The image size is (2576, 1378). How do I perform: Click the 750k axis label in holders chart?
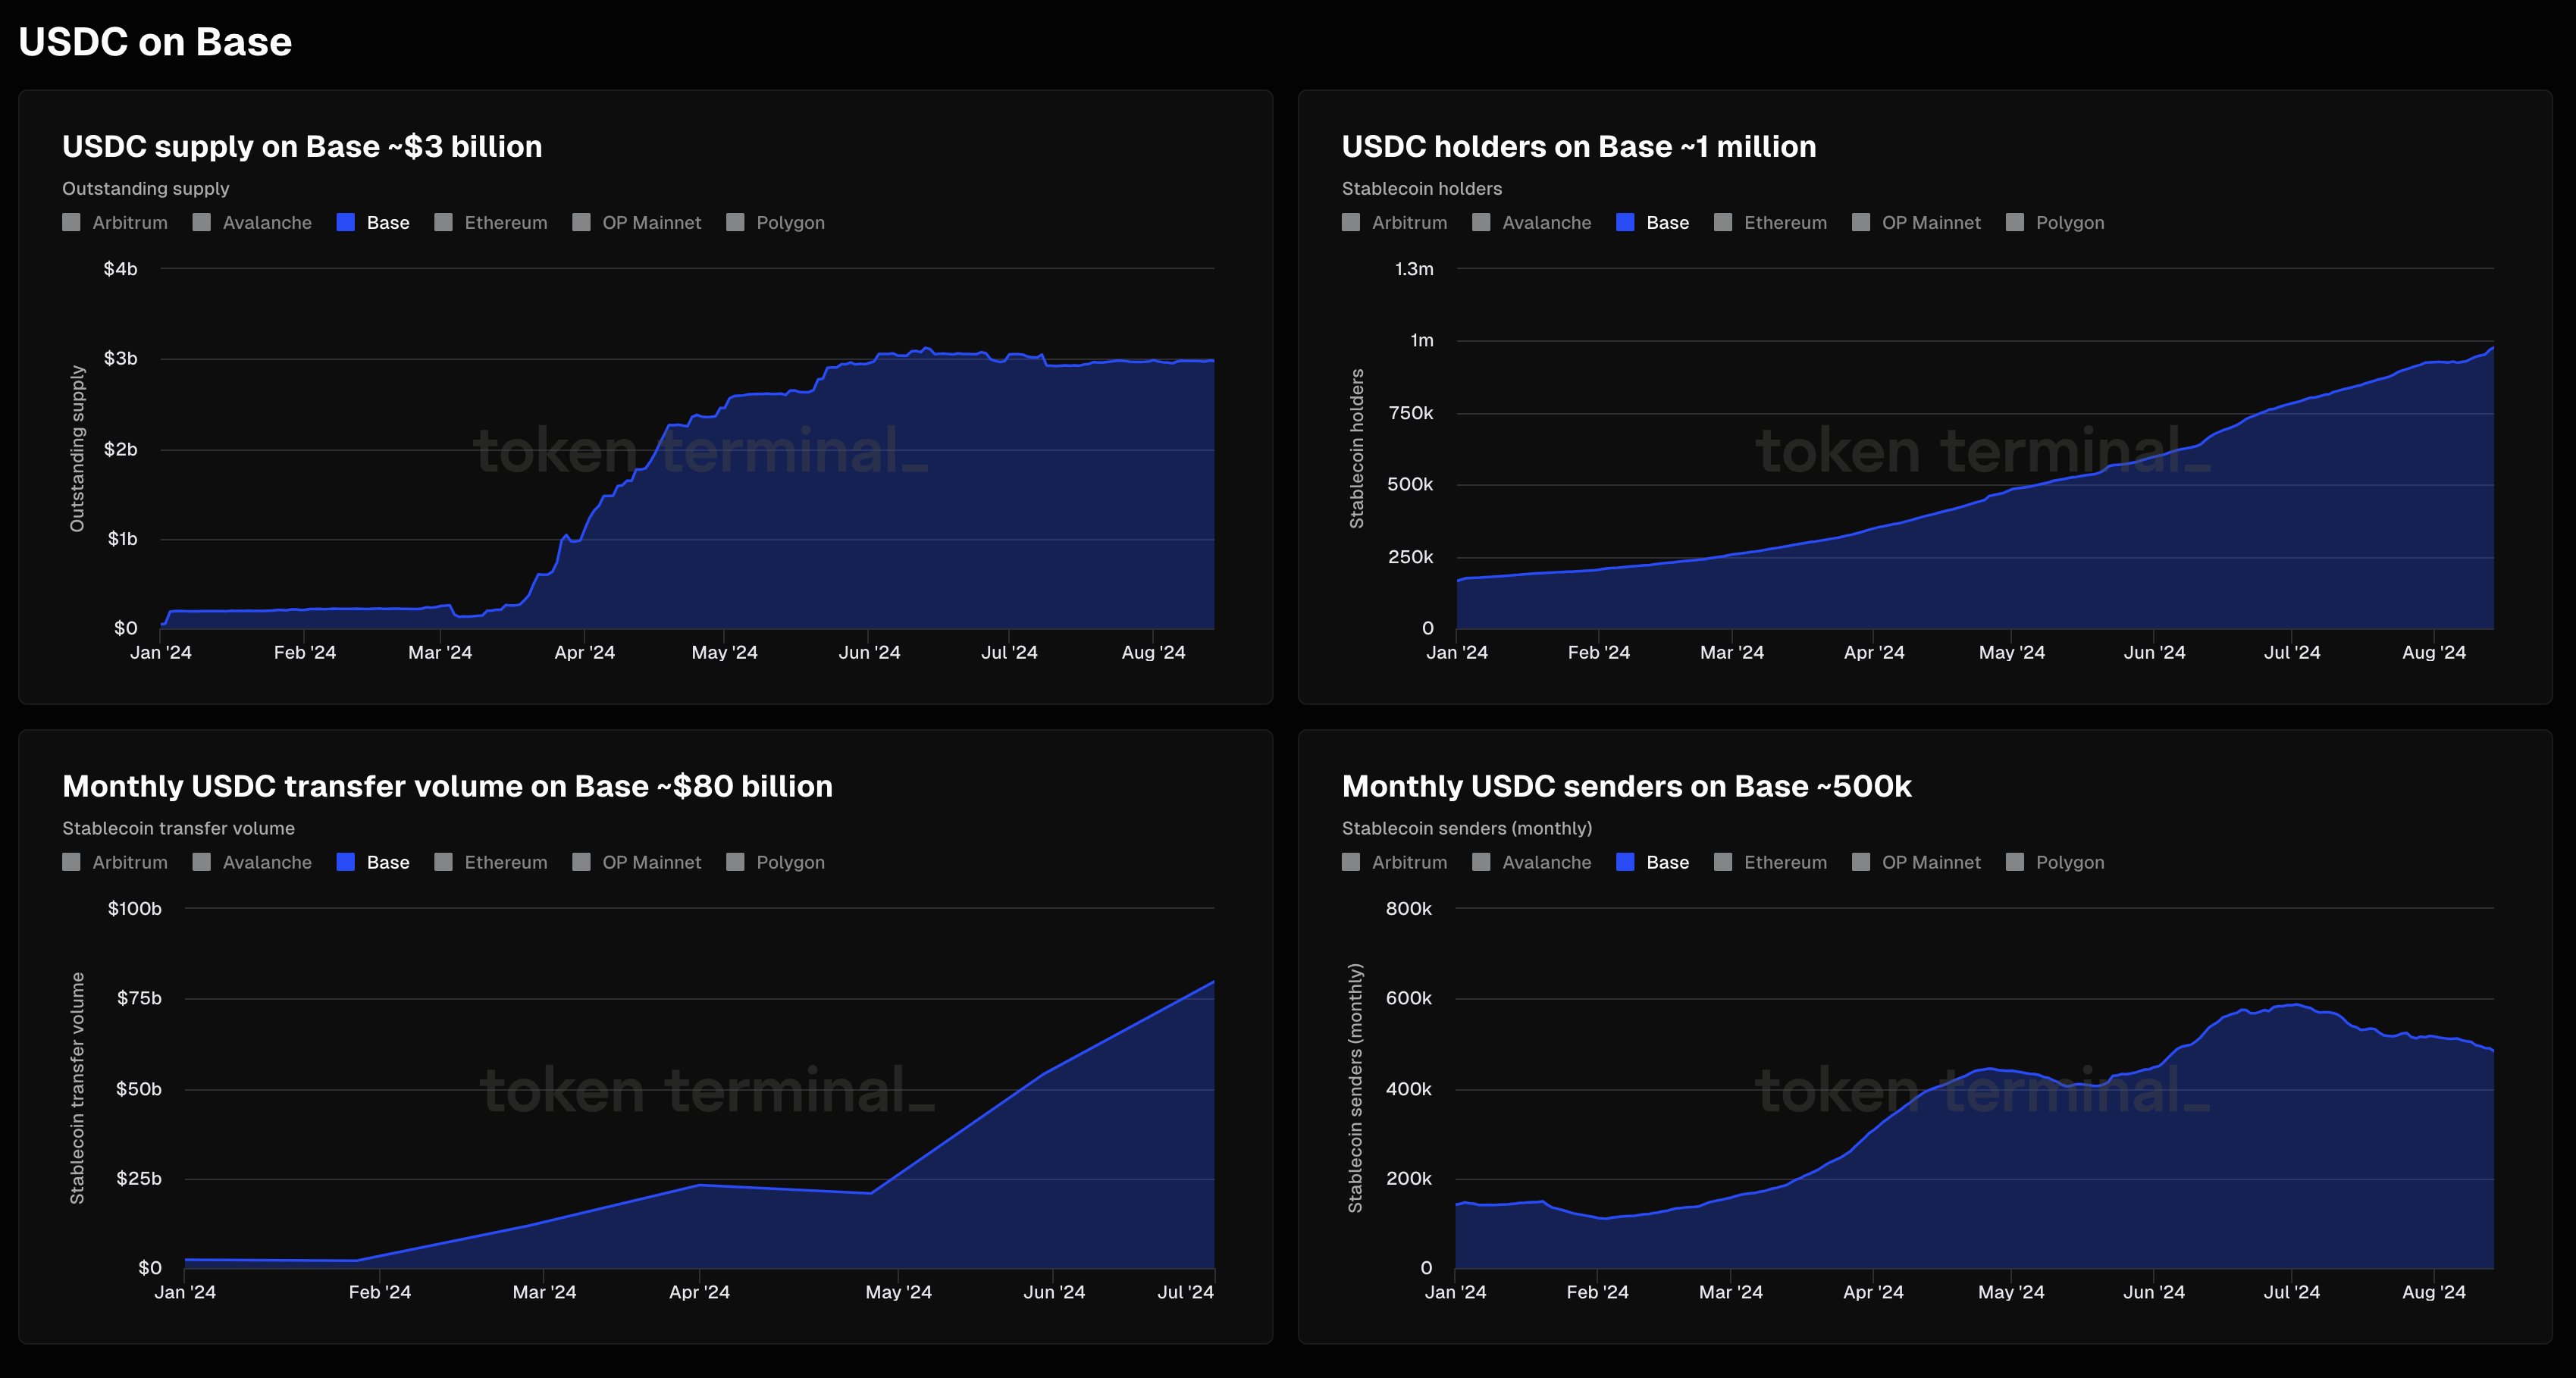click(x=1411, y=413)
